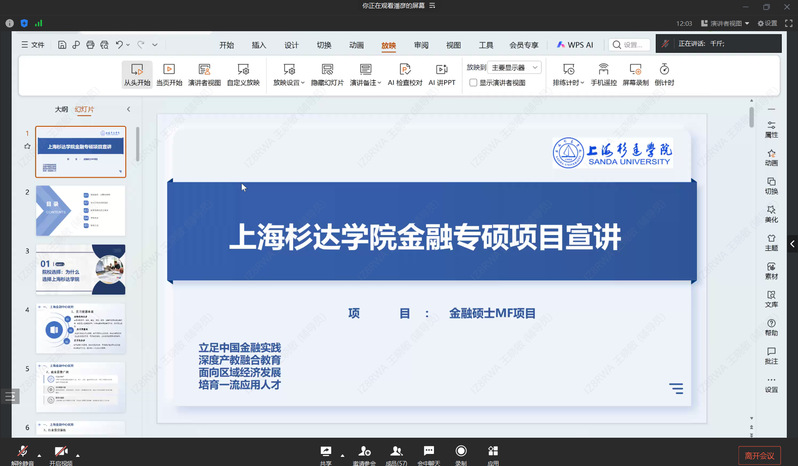798x466 pixels.
Task: Start meeting recording (录制)
Action: 461,455
